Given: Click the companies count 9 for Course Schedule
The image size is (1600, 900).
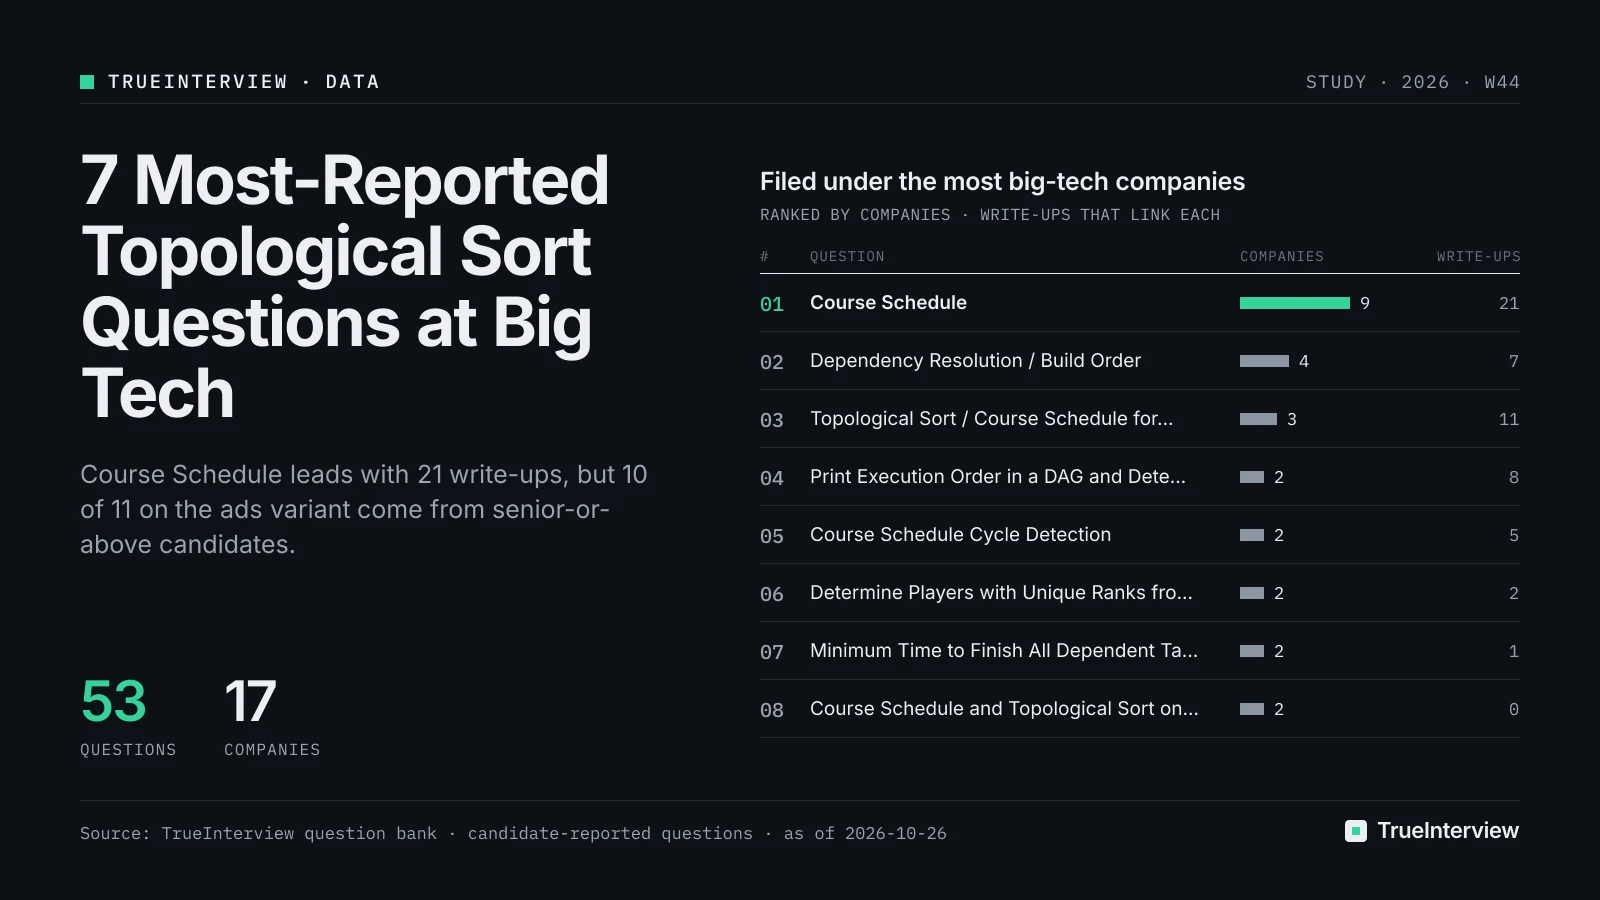Looking at the screenshot, I should [1365, 303].
